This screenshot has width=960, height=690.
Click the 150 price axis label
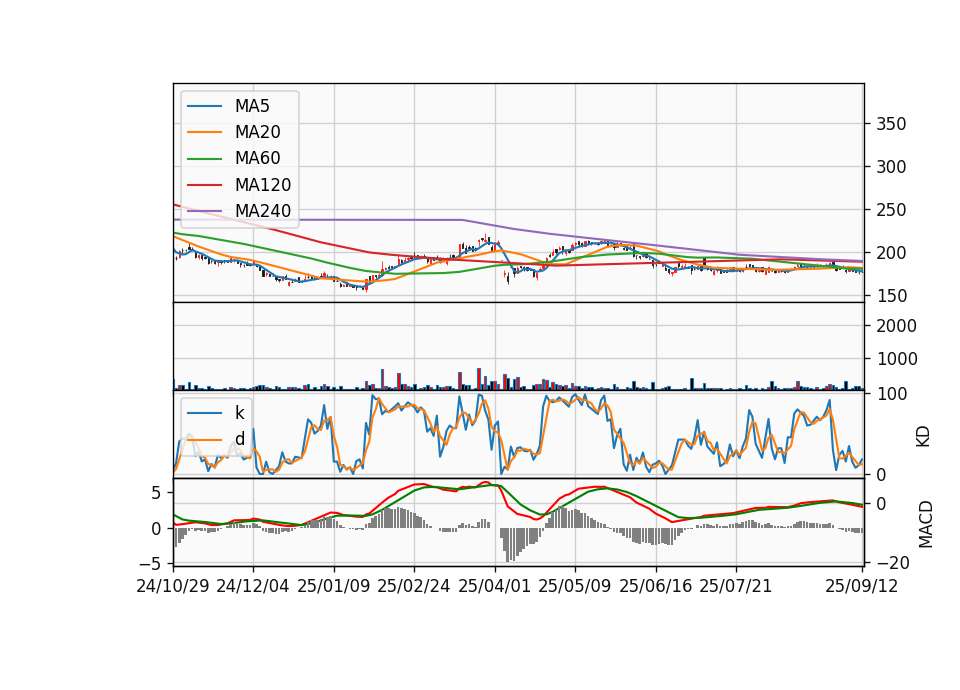[891, 296]
